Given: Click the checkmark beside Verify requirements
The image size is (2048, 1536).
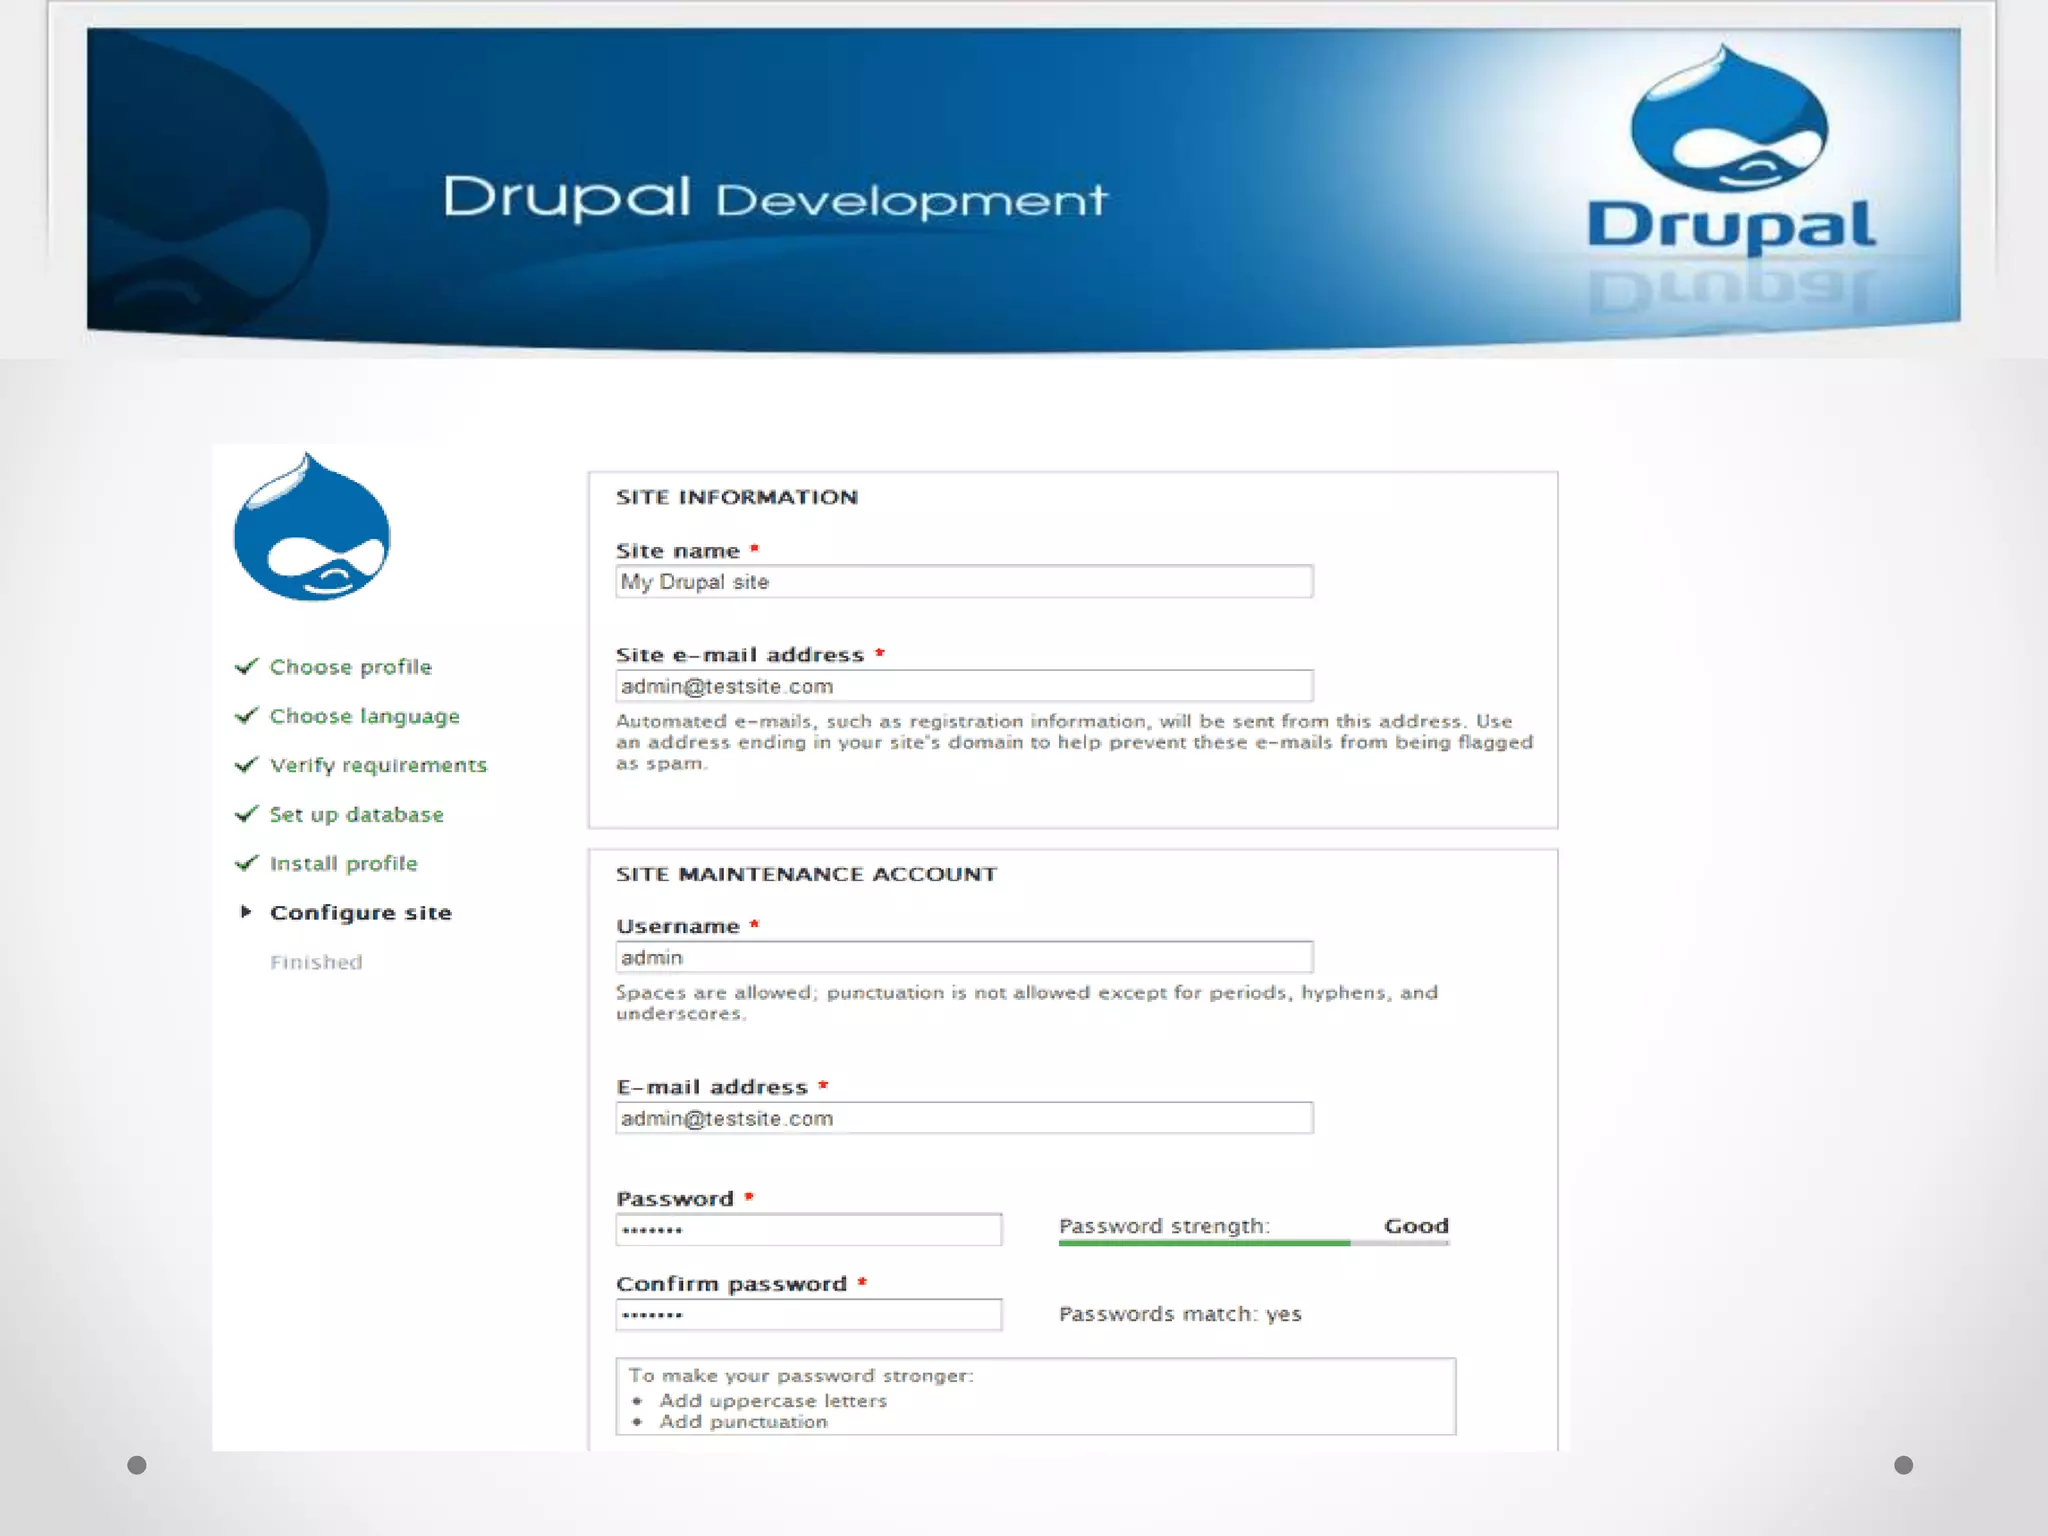Looking at the screenshot, I should pyautogui.click(x=246, y=765).
